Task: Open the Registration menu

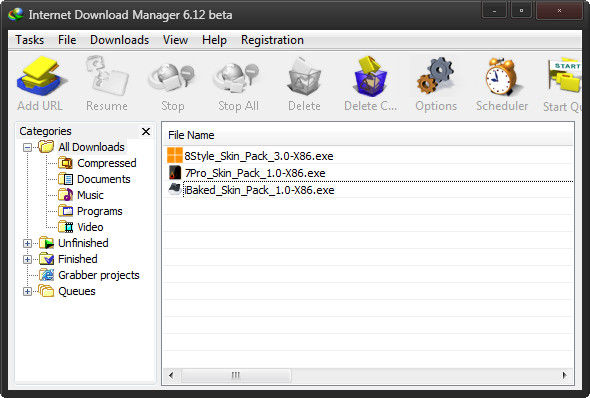Action: [272, 40]
